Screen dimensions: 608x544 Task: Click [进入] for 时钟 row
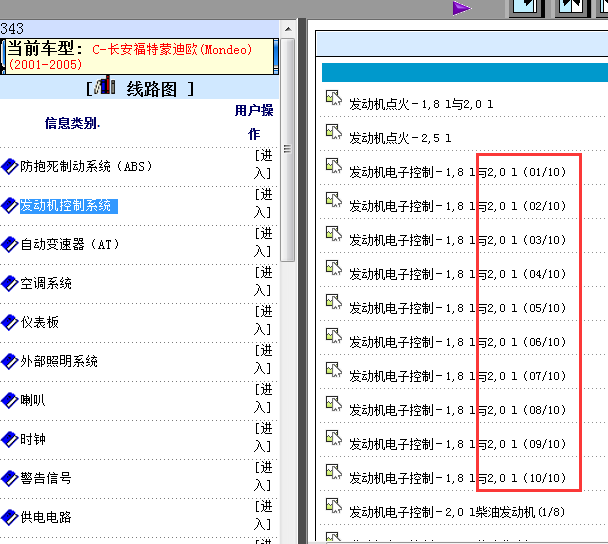pyautogui.click(x=263, y=437)
